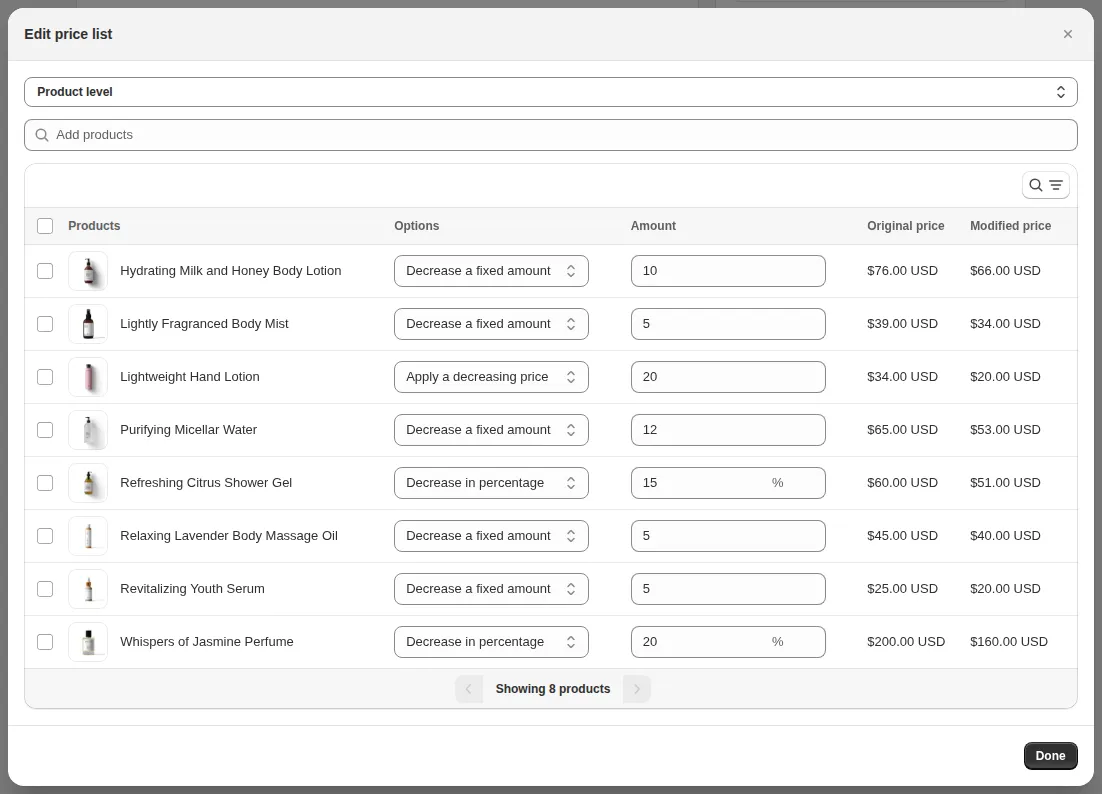1102x794 pixels.
Task: Select Lightly Fragranced Body Mist checkbox
Action: coord(45,324)
